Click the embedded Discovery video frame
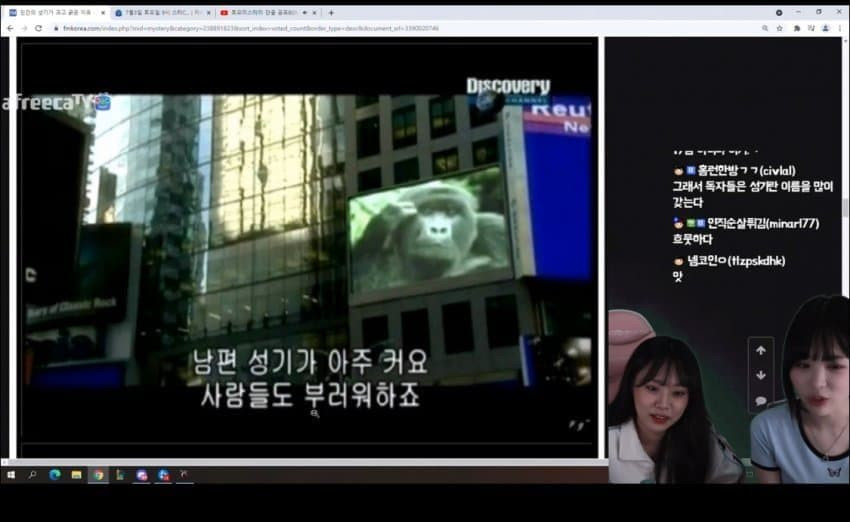This screenshot has height=522, width=850. (307, 243)
